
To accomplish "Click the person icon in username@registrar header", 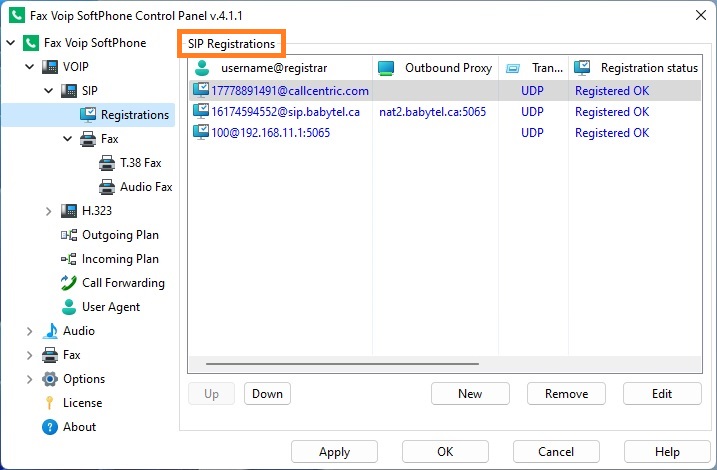I will 202,68.
